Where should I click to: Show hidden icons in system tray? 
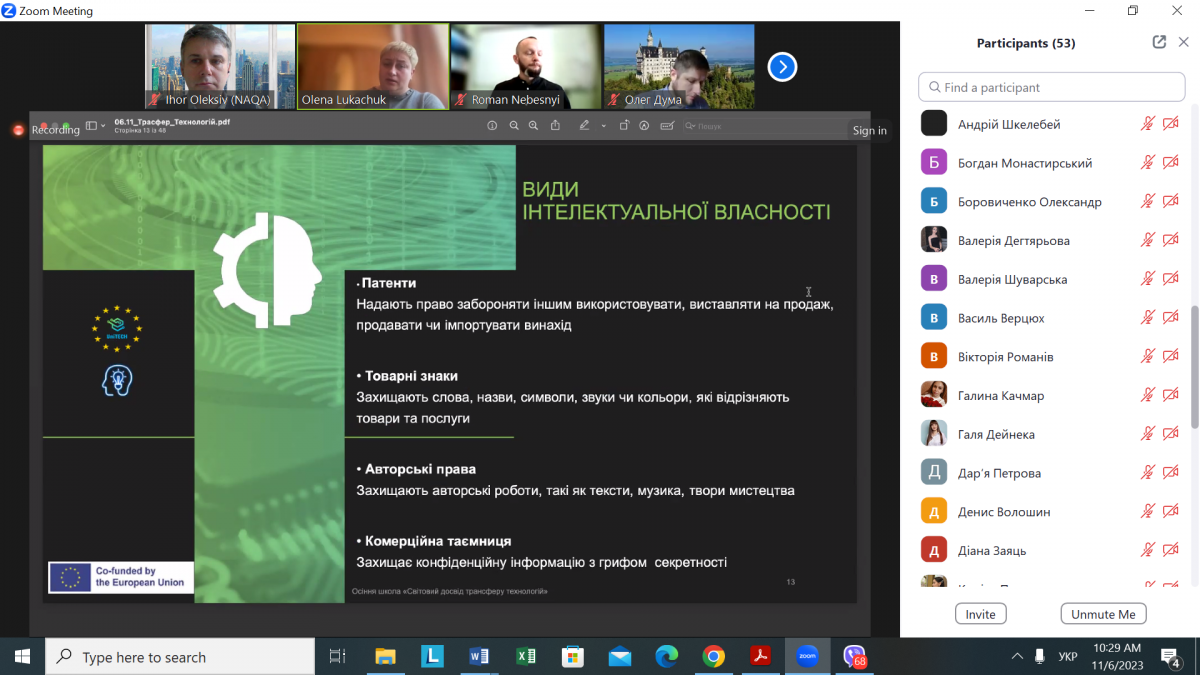1017,657
